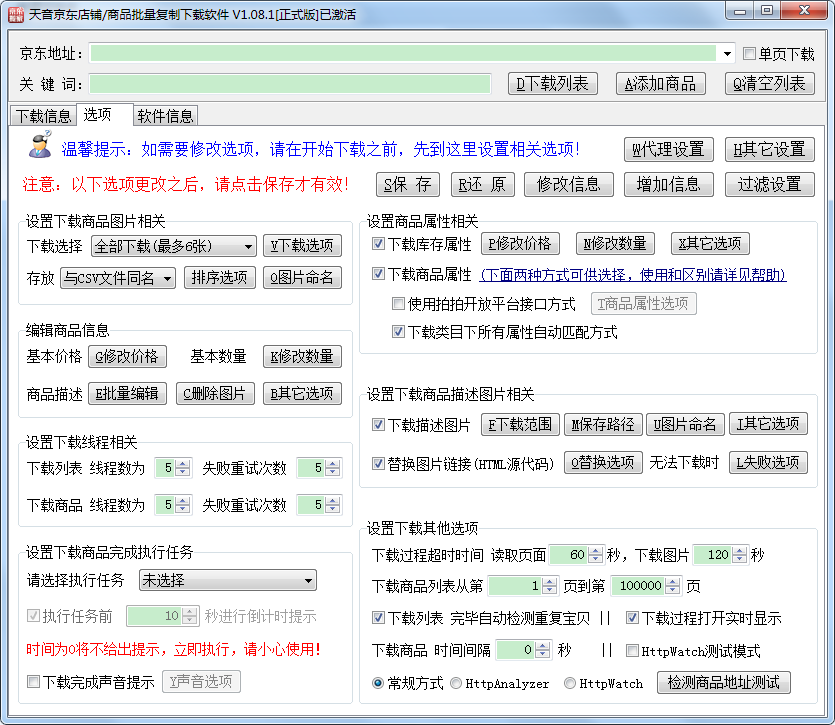Screen dimensions: 835x725
Task: Switch to the 下载信息 tab
Action: pos(44,115)
